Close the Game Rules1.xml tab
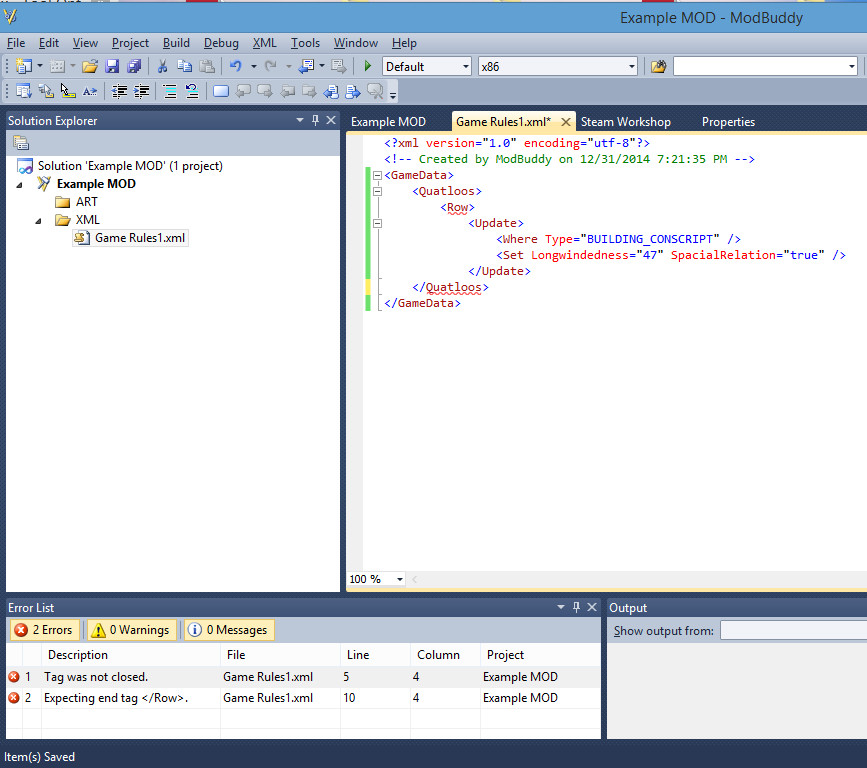Image resolution: width=867 pixels, height=768 pixels. click(566, 122)
